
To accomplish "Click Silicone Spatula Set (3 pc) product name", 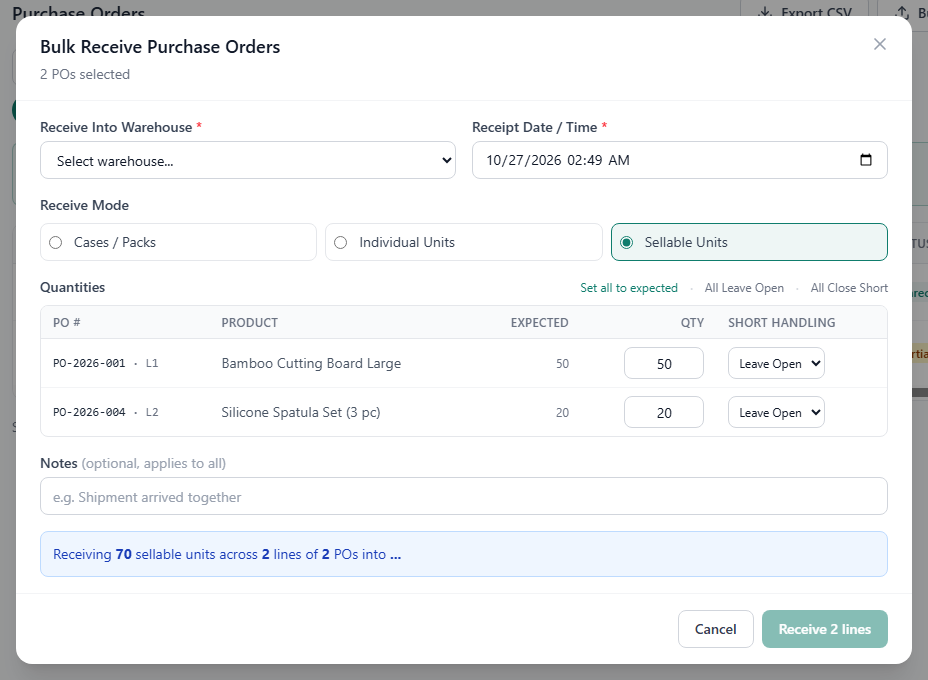I will pos(301,412).
